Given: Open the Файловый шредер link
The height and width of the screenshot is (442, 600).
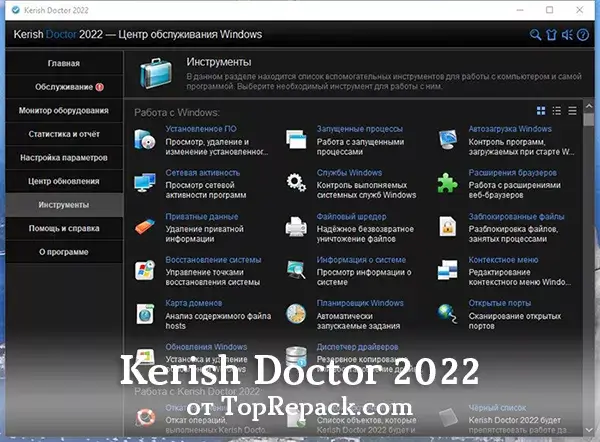Looking at the screenshot, I should [351, 217].
